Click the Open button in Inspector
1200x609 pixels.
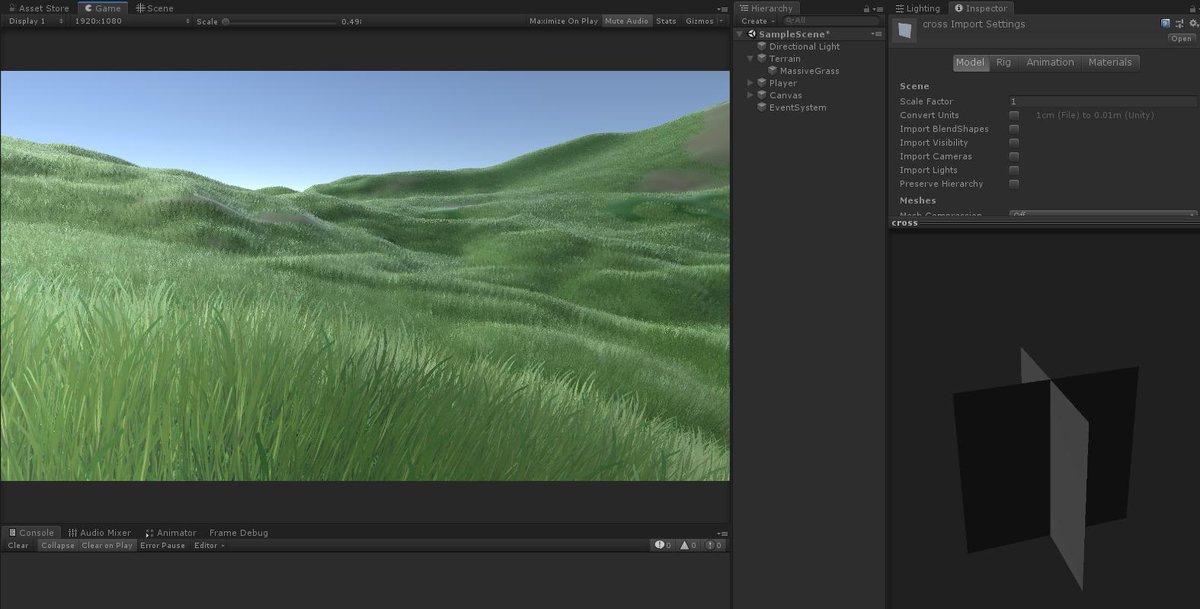[x=1180, y=38]
